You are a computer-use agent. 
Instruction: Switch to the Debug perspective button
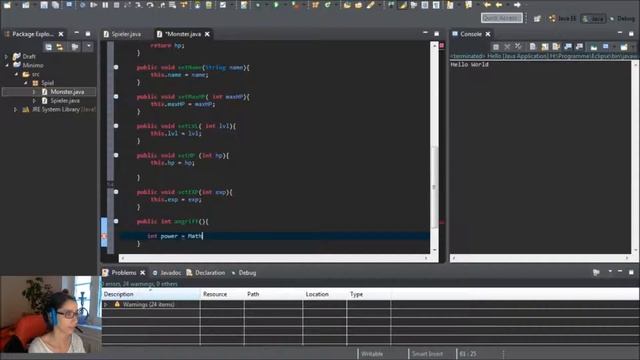point(622,18)
